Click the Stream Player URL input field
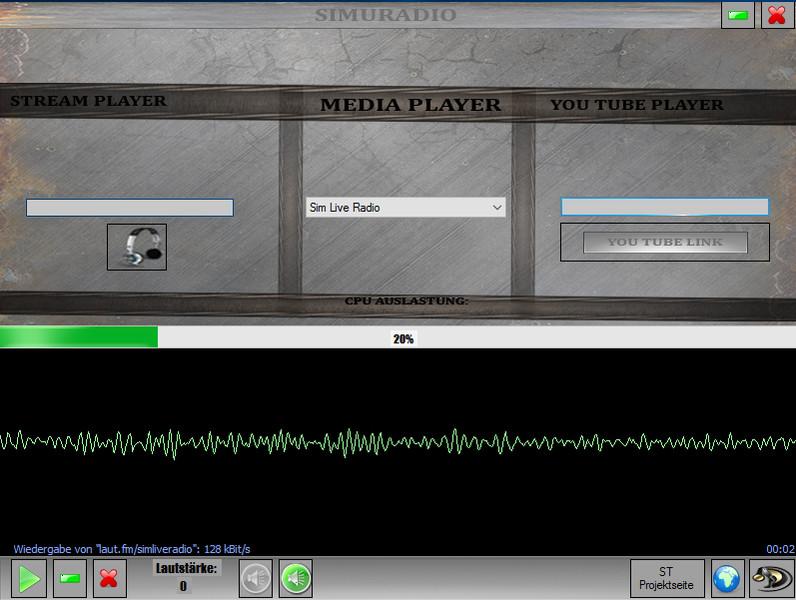796x600 pixels. [x=129, y=208]
